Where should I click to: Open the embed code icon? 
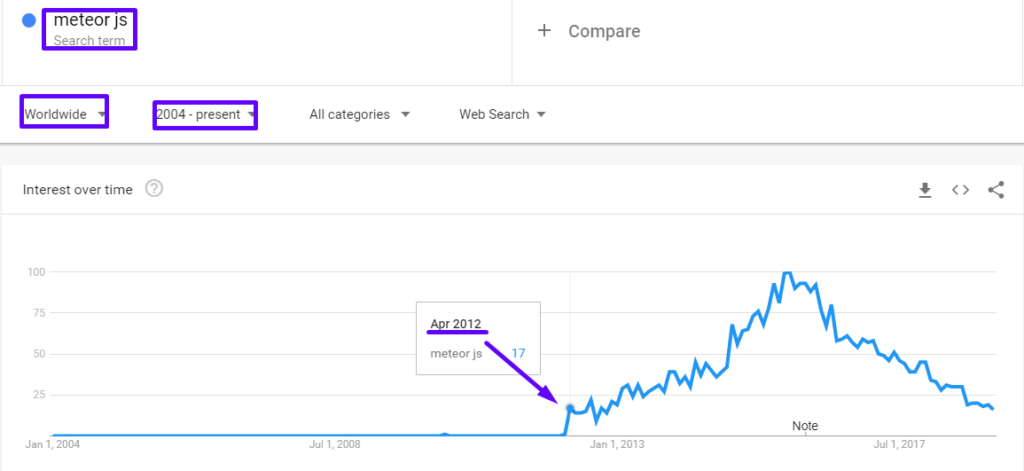960,190
